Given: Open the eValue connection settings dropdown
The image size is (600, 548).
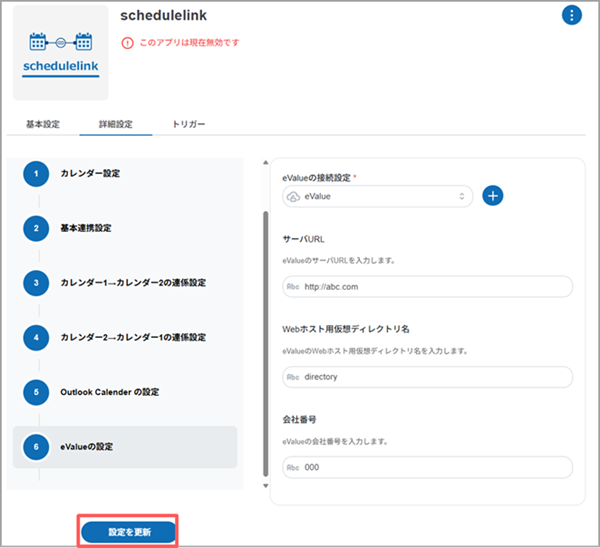Looking at the screenshot, I should pyautogui.click(x=377, y=196).
